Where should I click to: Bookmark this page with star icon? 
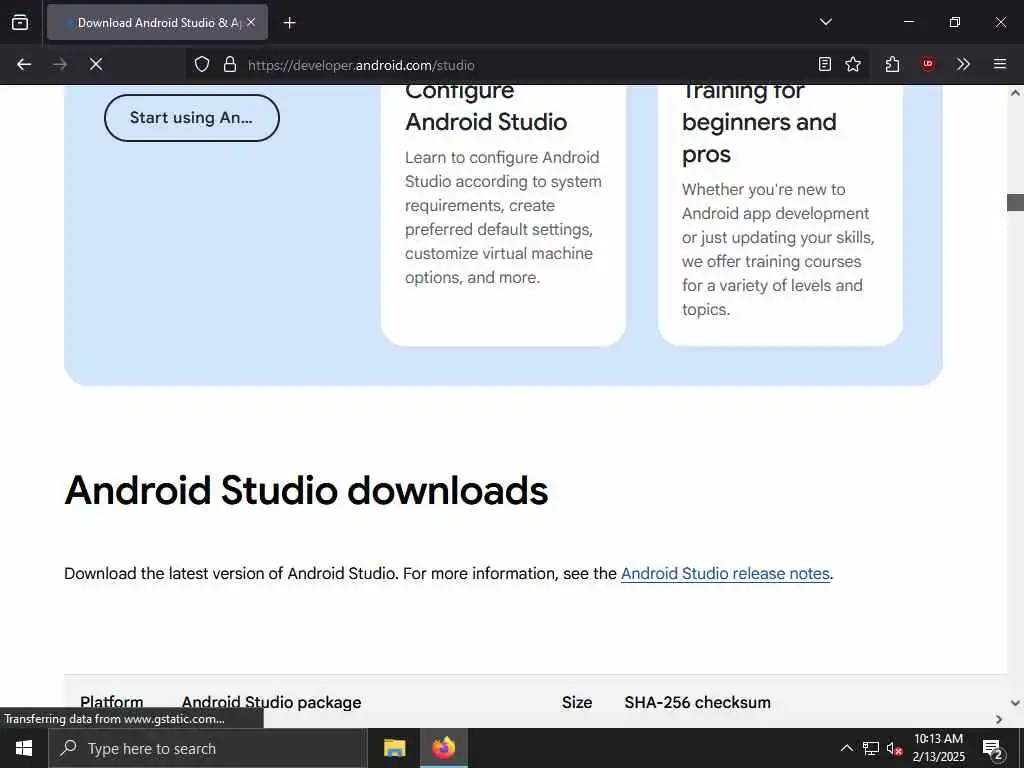(x=853, y=64)
